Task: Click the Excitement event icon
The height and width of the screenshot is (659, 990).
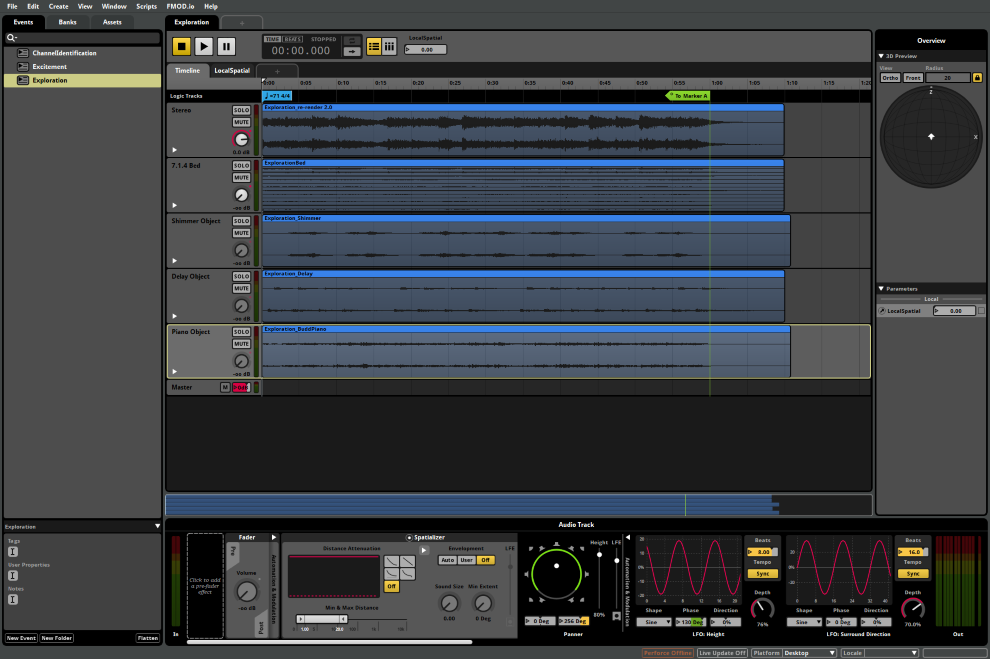Action: coord(23,67)
